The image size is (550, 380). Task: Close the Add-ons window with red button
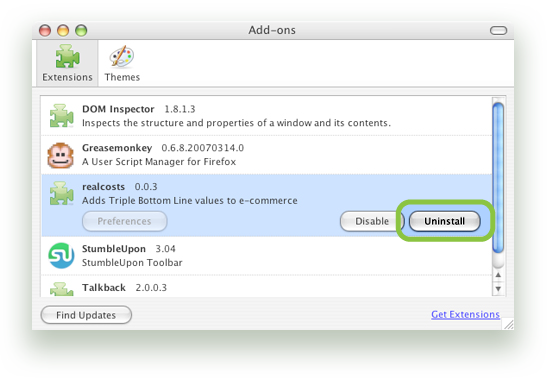45,31
